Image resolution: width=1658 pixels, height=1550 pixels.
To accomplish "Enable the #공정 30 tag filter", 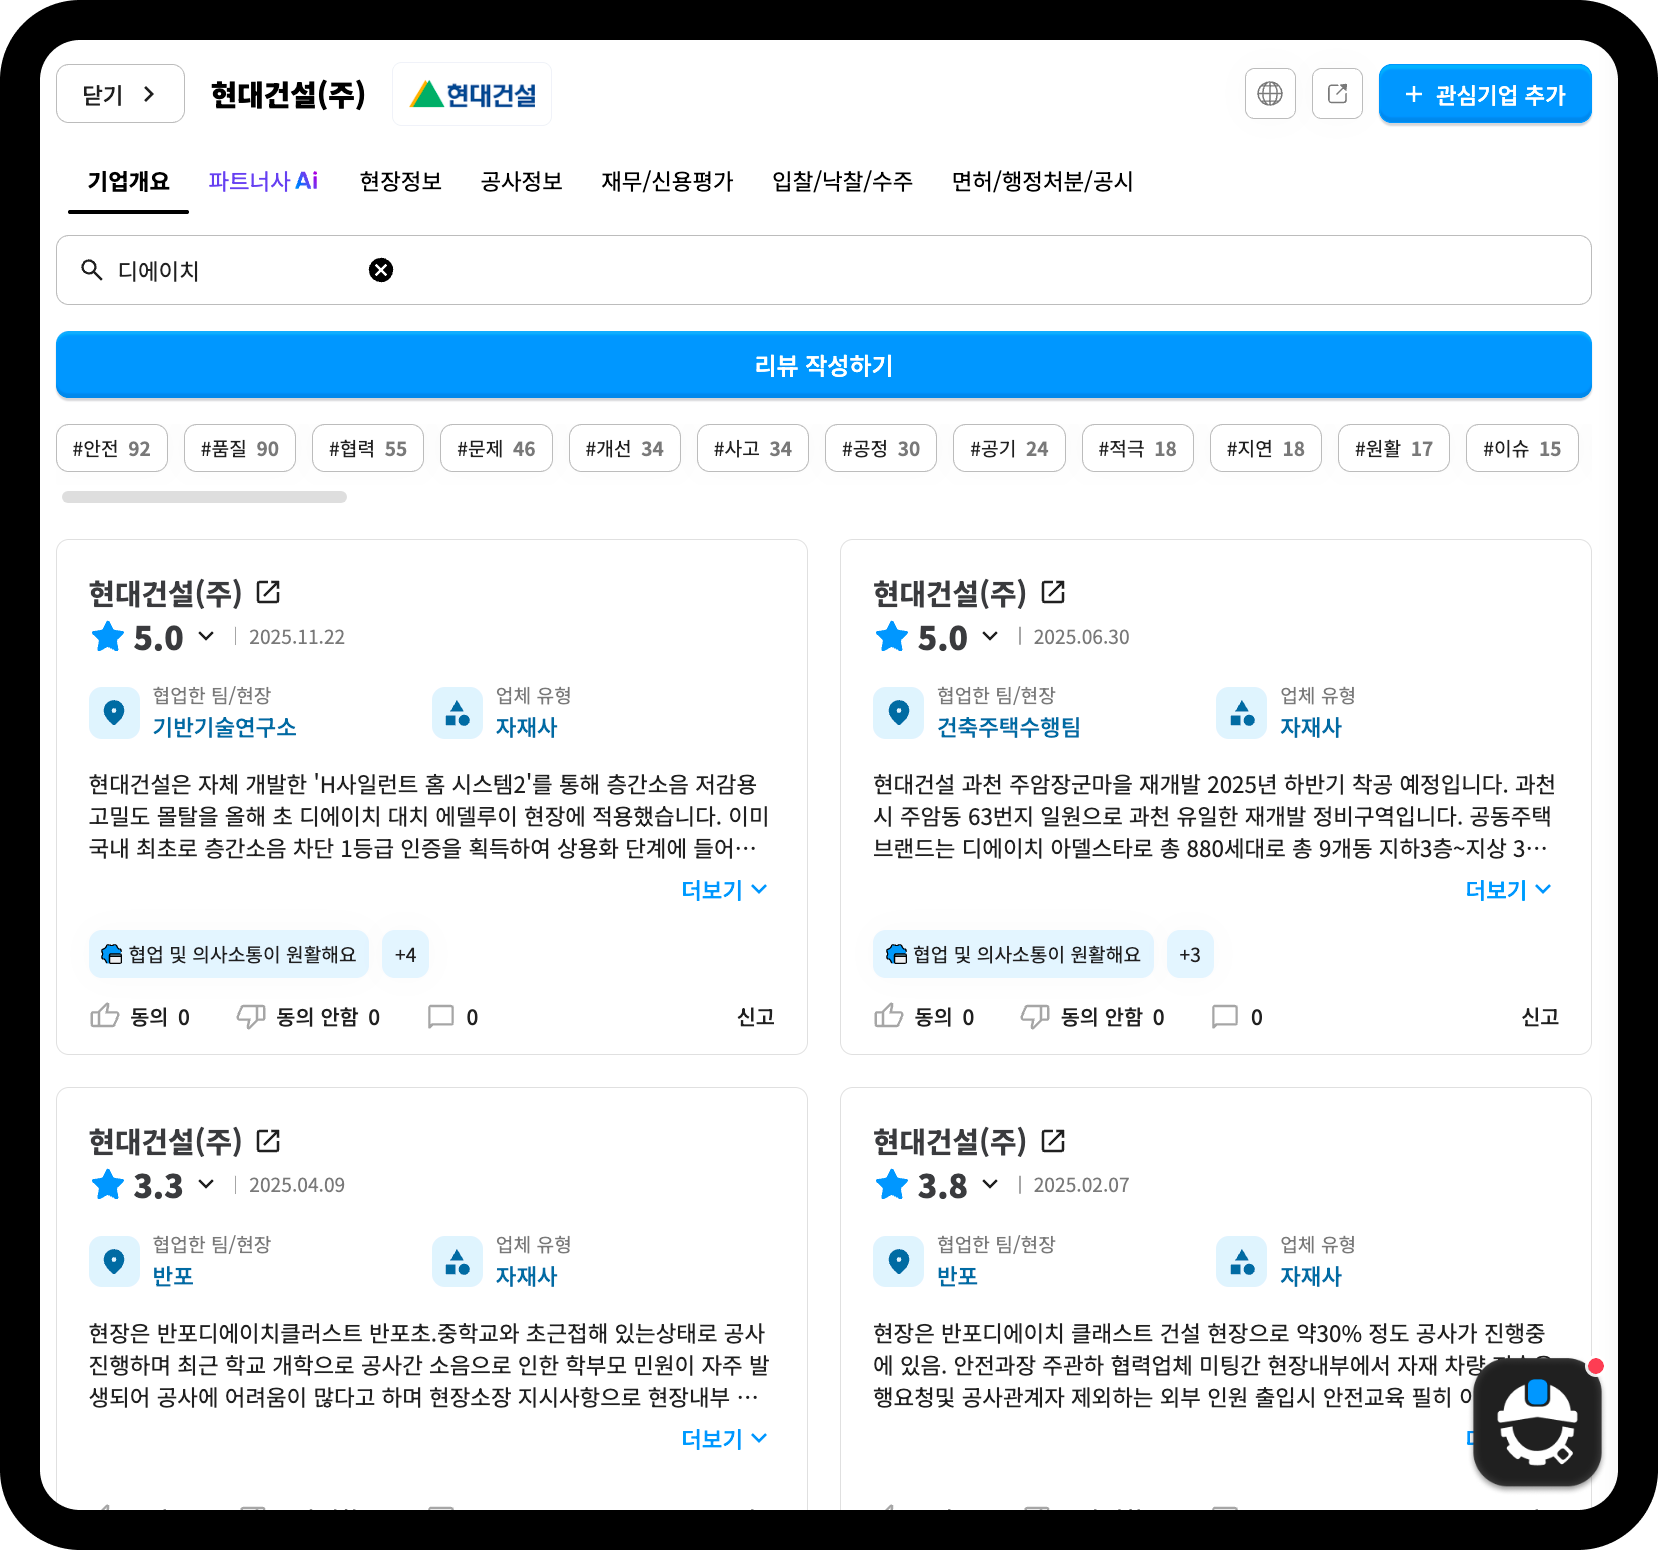I will pyautogui.click(x=881, y=448).
